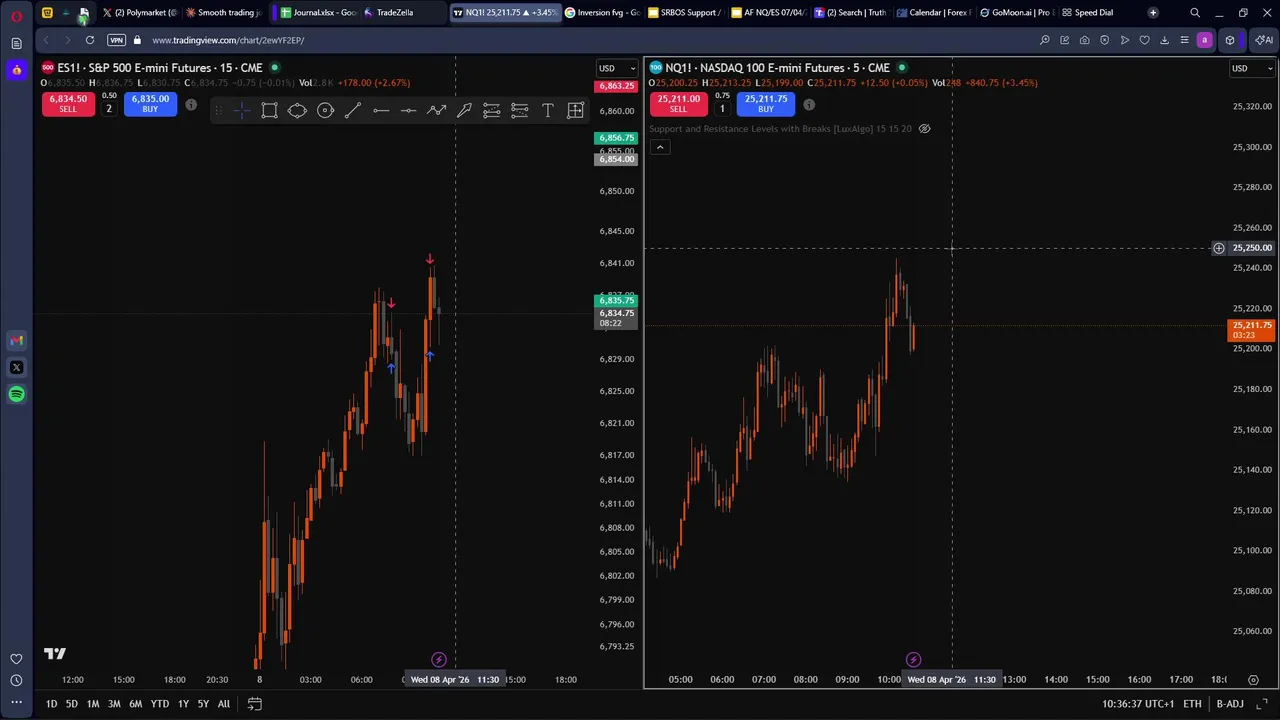Screen dimensions: 1280x720
Task: Switch to Calendar Forex browser tab
Action: tap(932, 13)
